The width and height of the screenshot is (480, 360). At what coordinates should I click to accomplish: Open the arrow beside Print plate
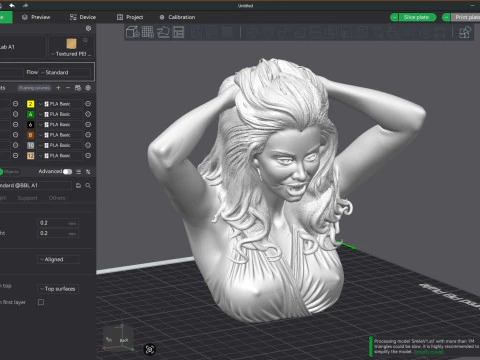(x=446, y=17)
